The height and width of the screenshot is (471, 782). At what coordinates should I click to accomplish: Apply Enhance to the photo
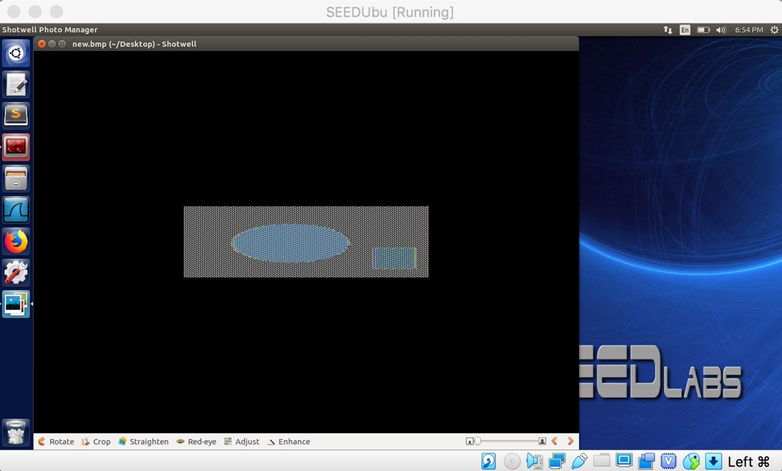tap(289, 442)
